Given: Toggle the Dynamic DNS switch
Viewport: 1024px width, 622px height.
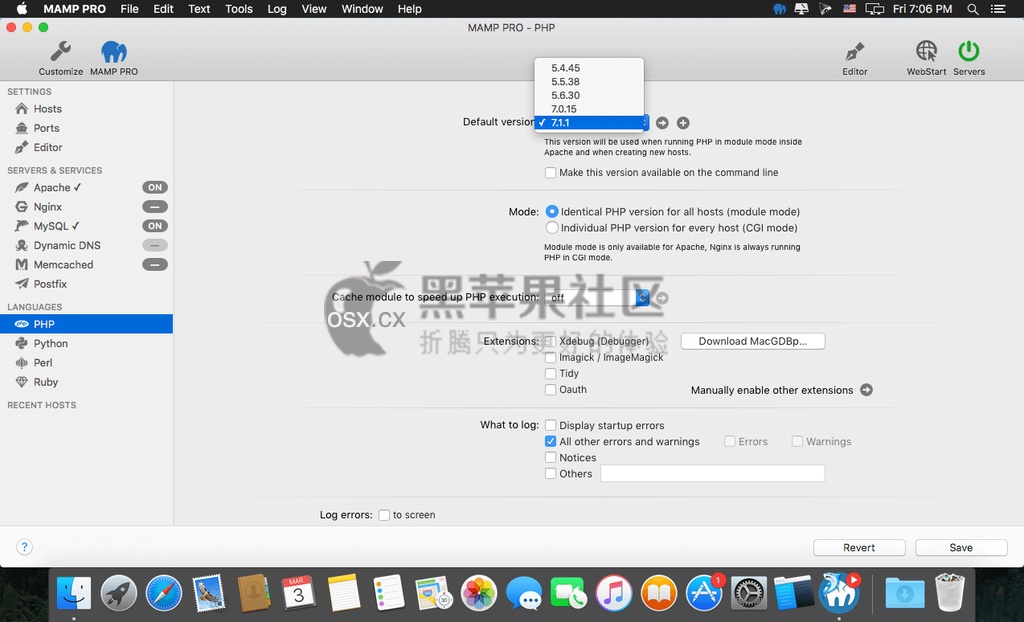Looking at the screenshot, I should click(x=155, y=246).
